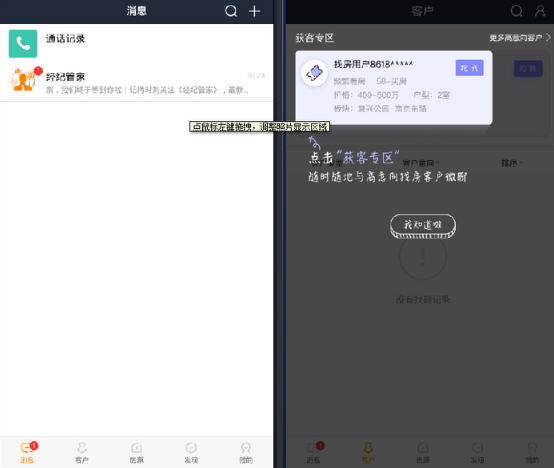Viewport: 554px width, 468px height.
Task: Click the 我知道啦 button
Action: (423, 225)
